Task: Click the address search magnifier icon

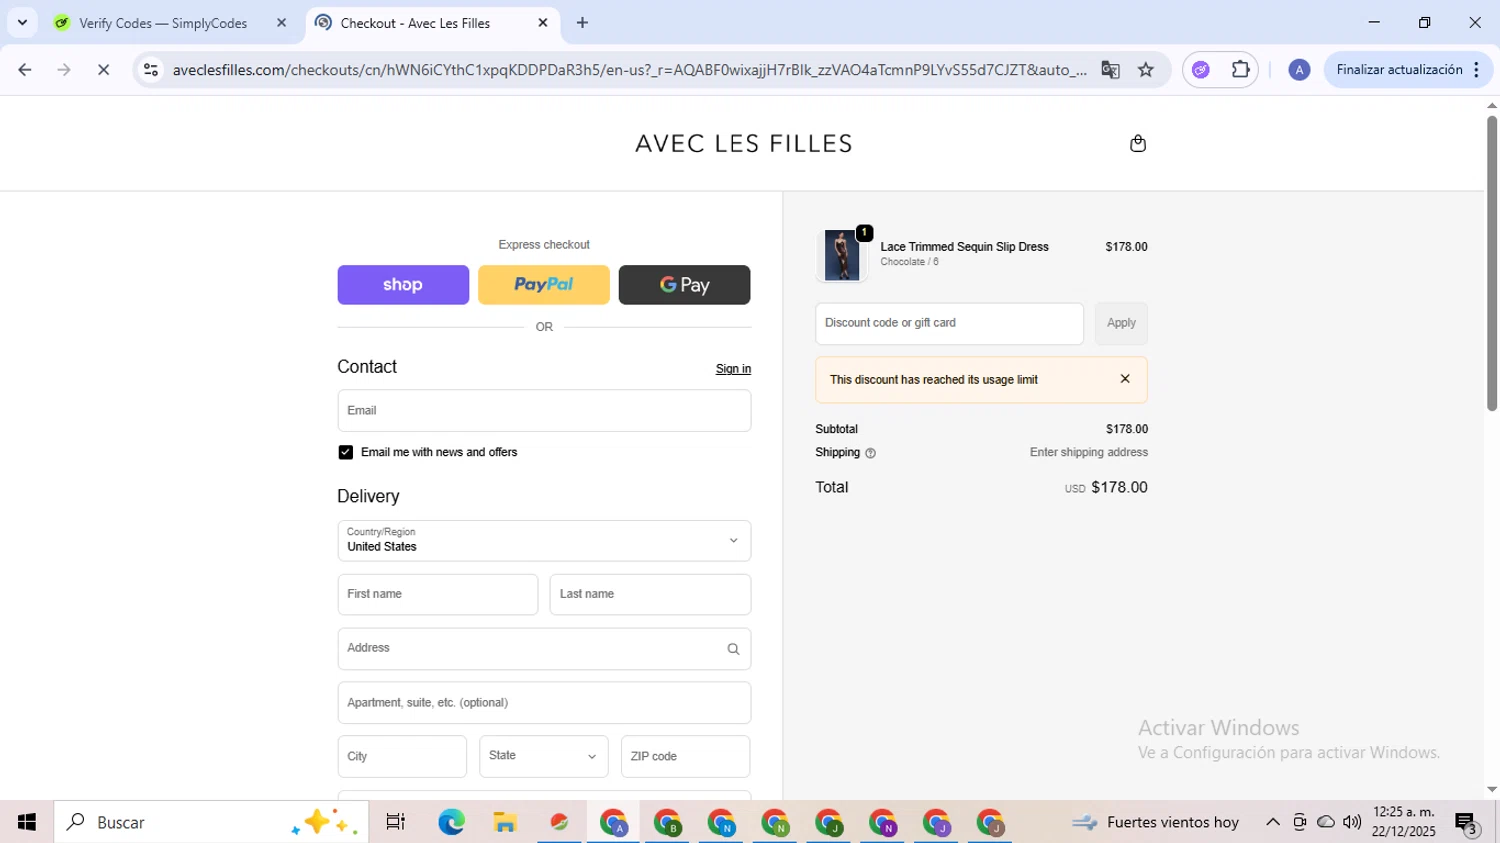Action: tap(733, 649)
